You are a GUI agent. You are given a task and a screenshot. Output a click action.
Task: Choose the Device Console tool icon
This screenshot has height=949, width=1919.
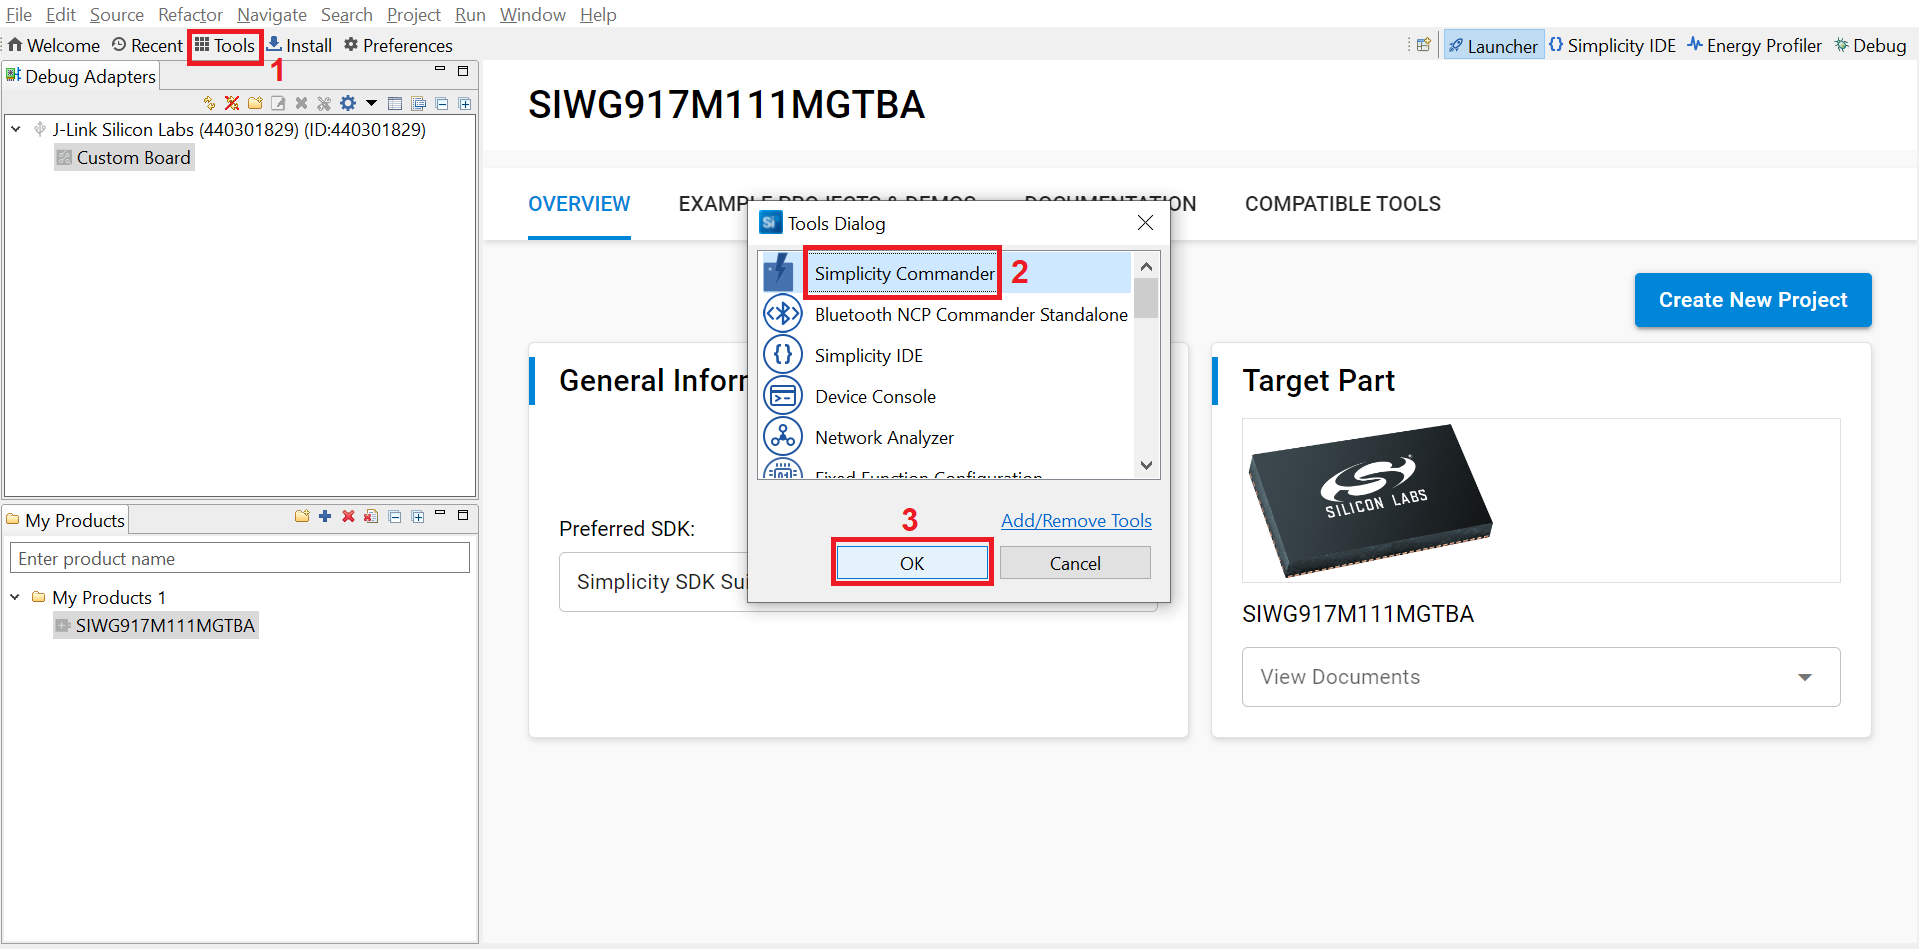click(x=782, y=396)
